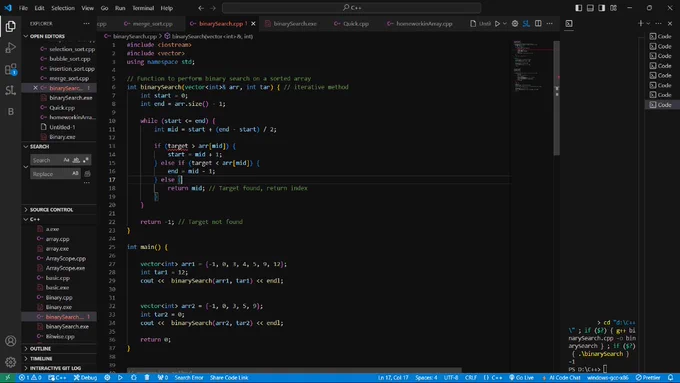Click Go Live in status bar

[521, 378]
